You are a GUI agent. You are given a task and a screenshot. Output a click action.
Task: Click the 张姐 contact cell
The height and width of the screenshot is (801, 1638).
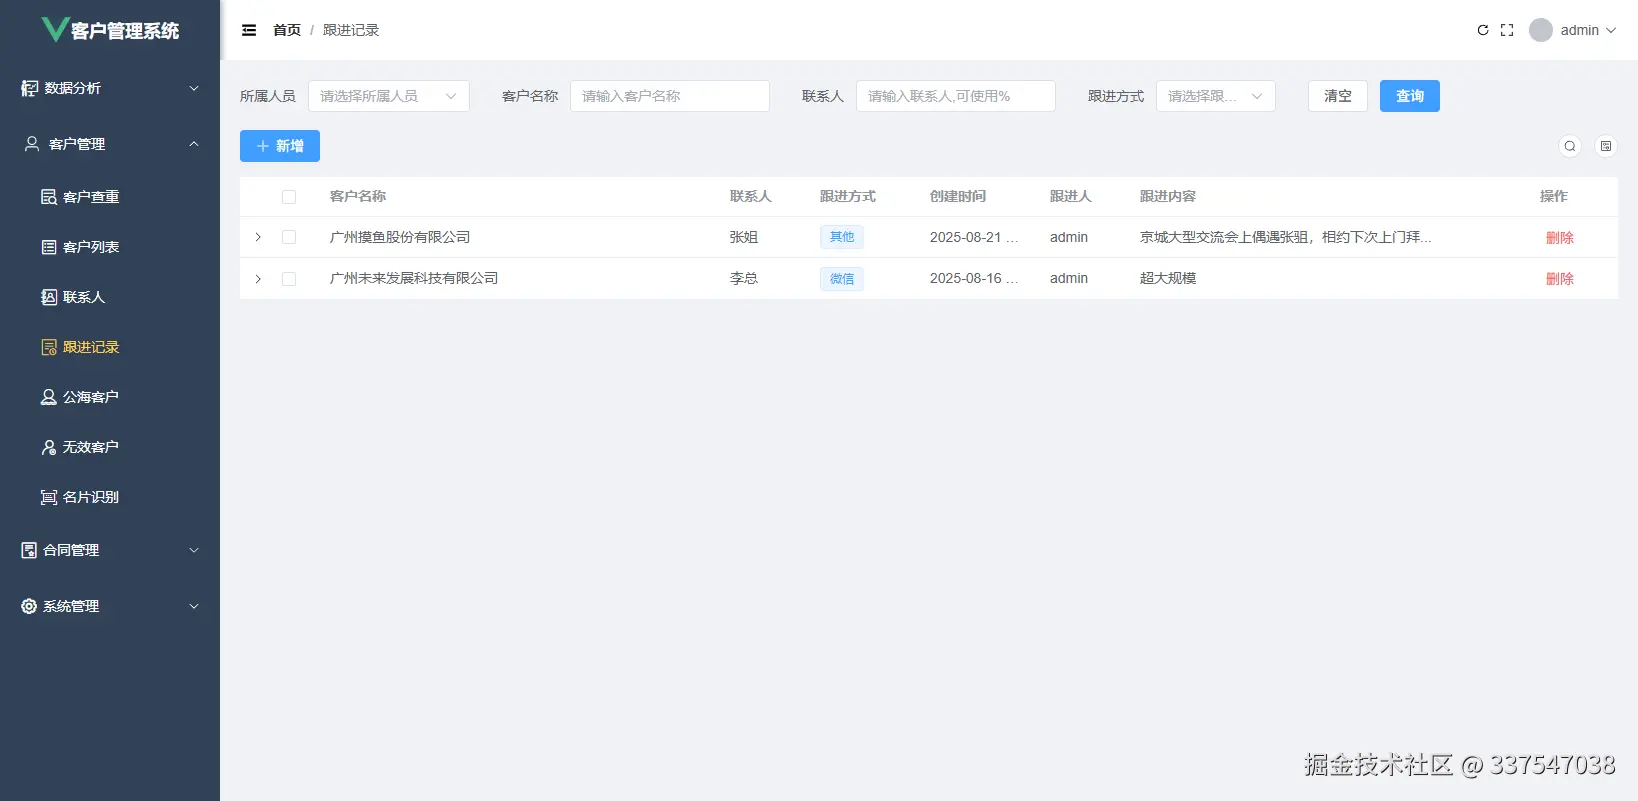pyautogui.click(x=744, y=237)
